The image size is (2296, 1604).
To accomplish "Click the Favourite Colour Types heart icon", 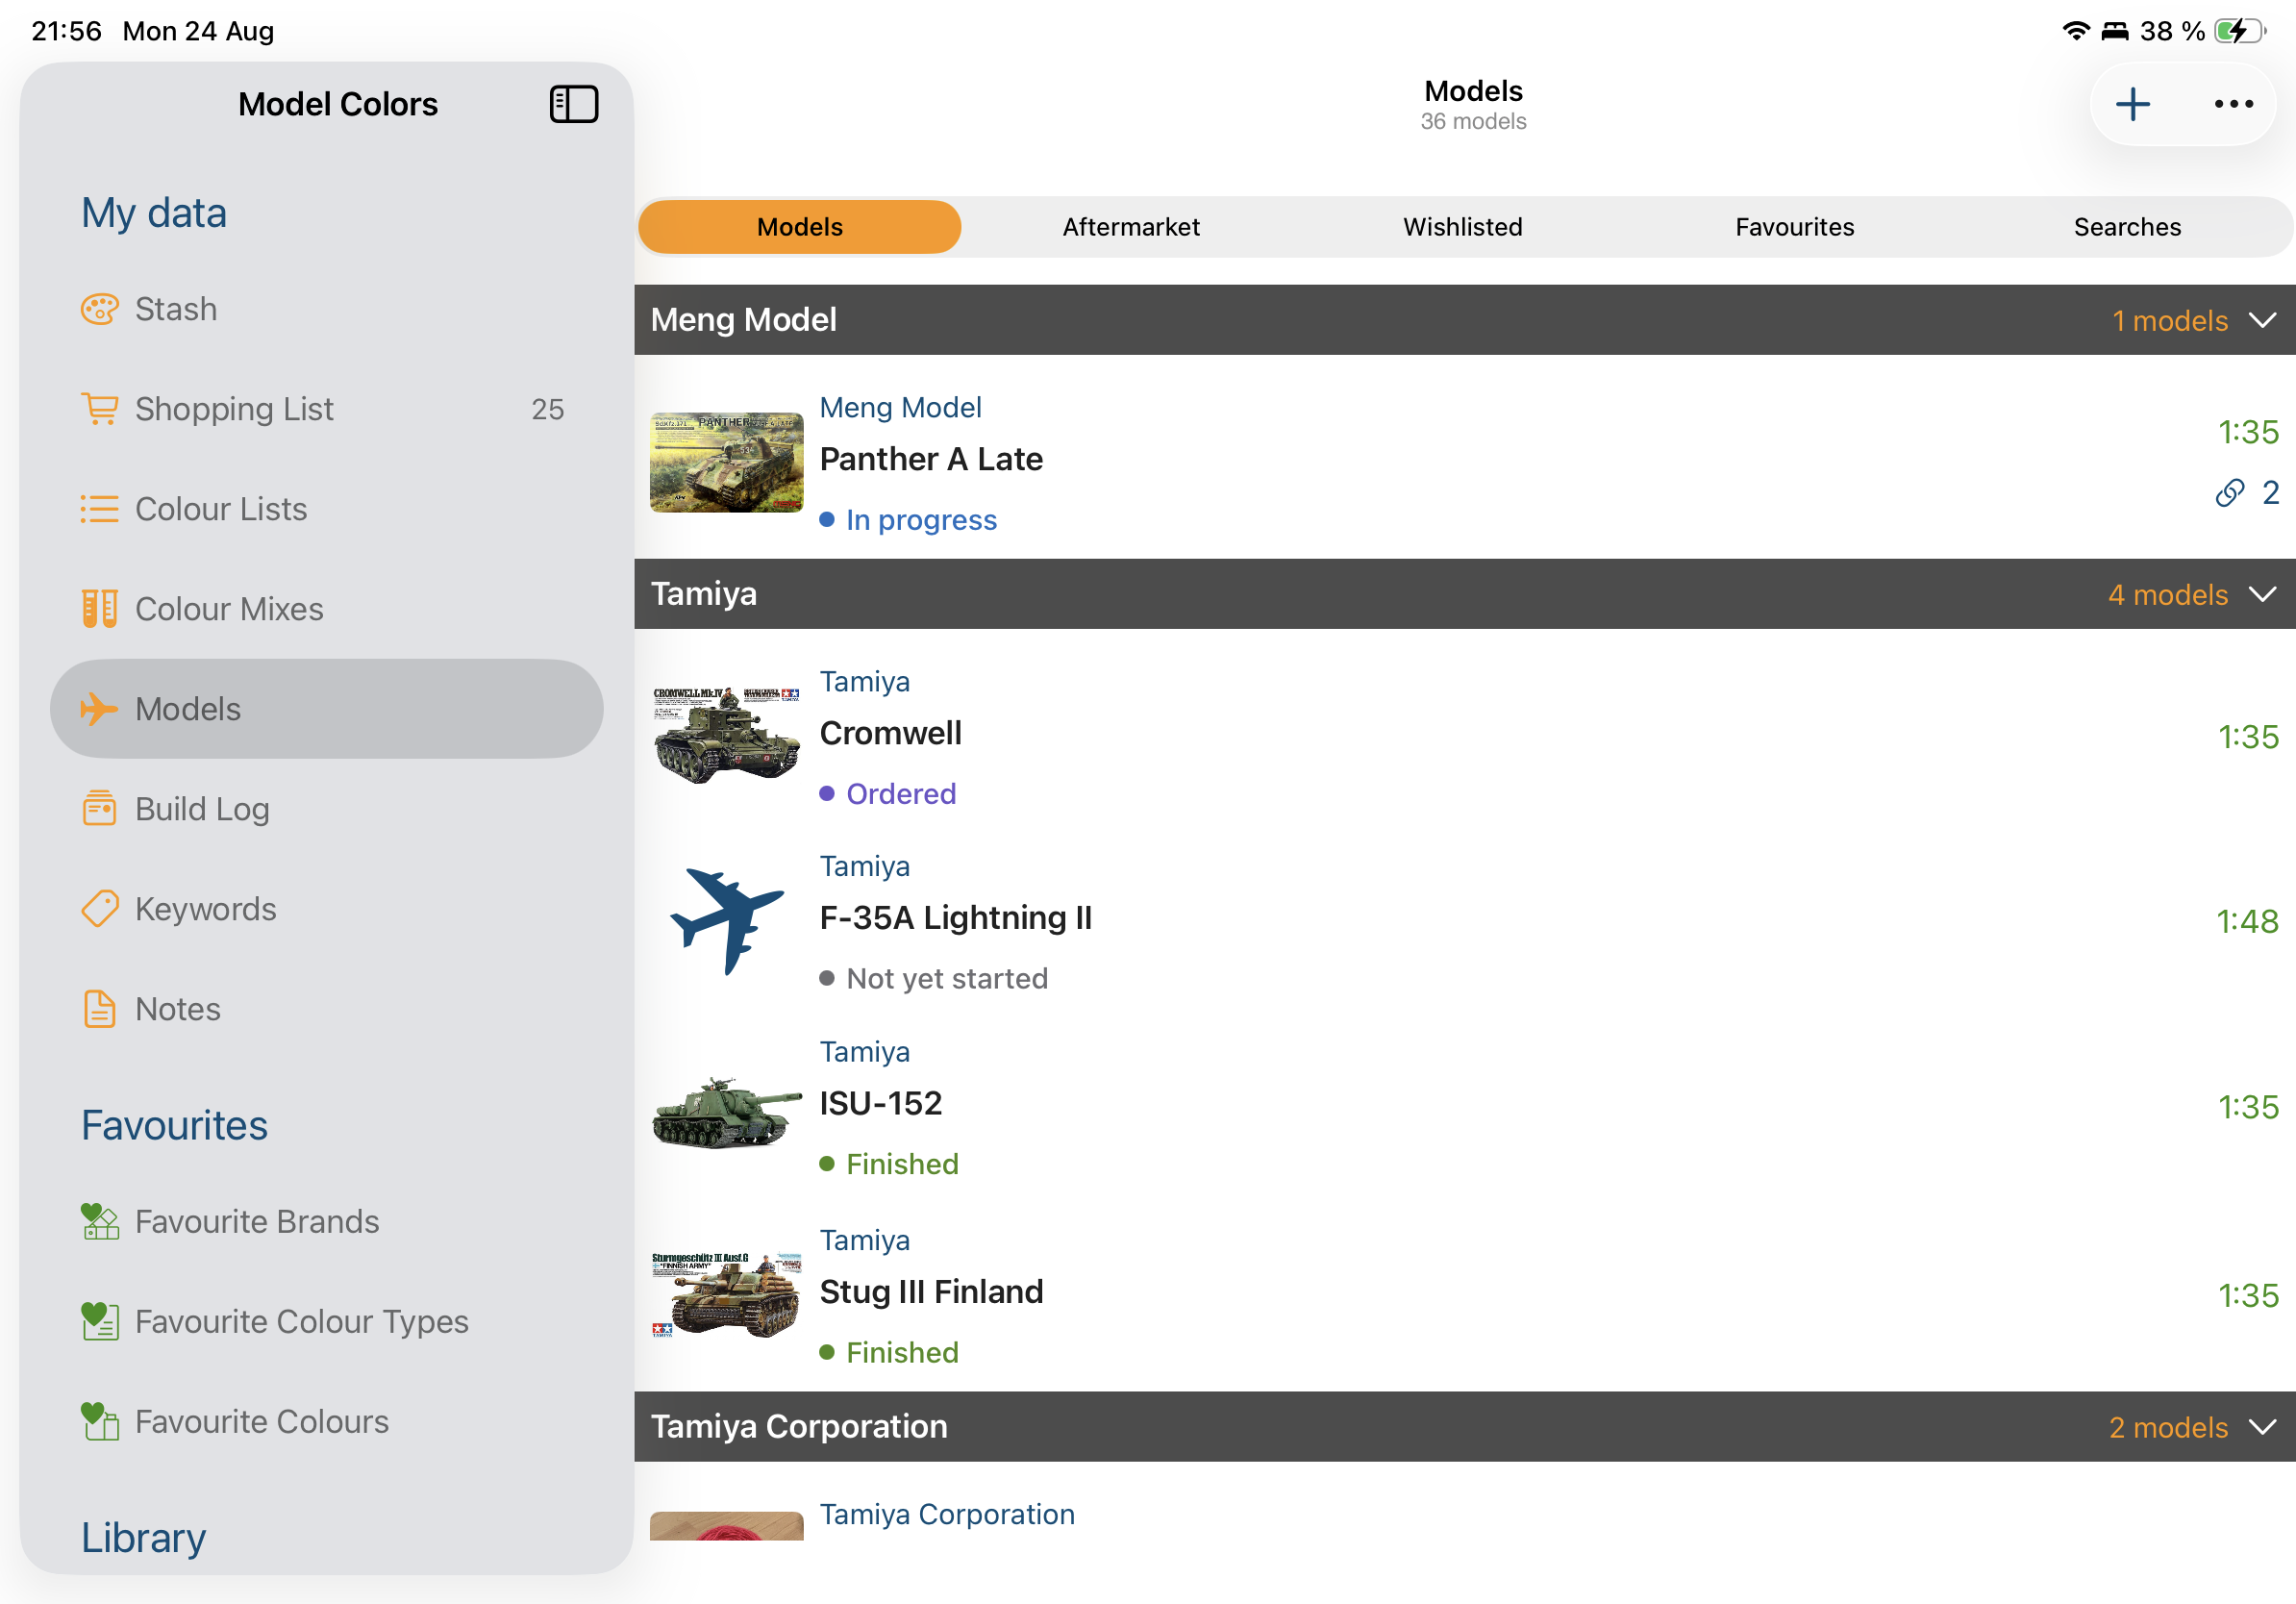I will pos(99,1321).
